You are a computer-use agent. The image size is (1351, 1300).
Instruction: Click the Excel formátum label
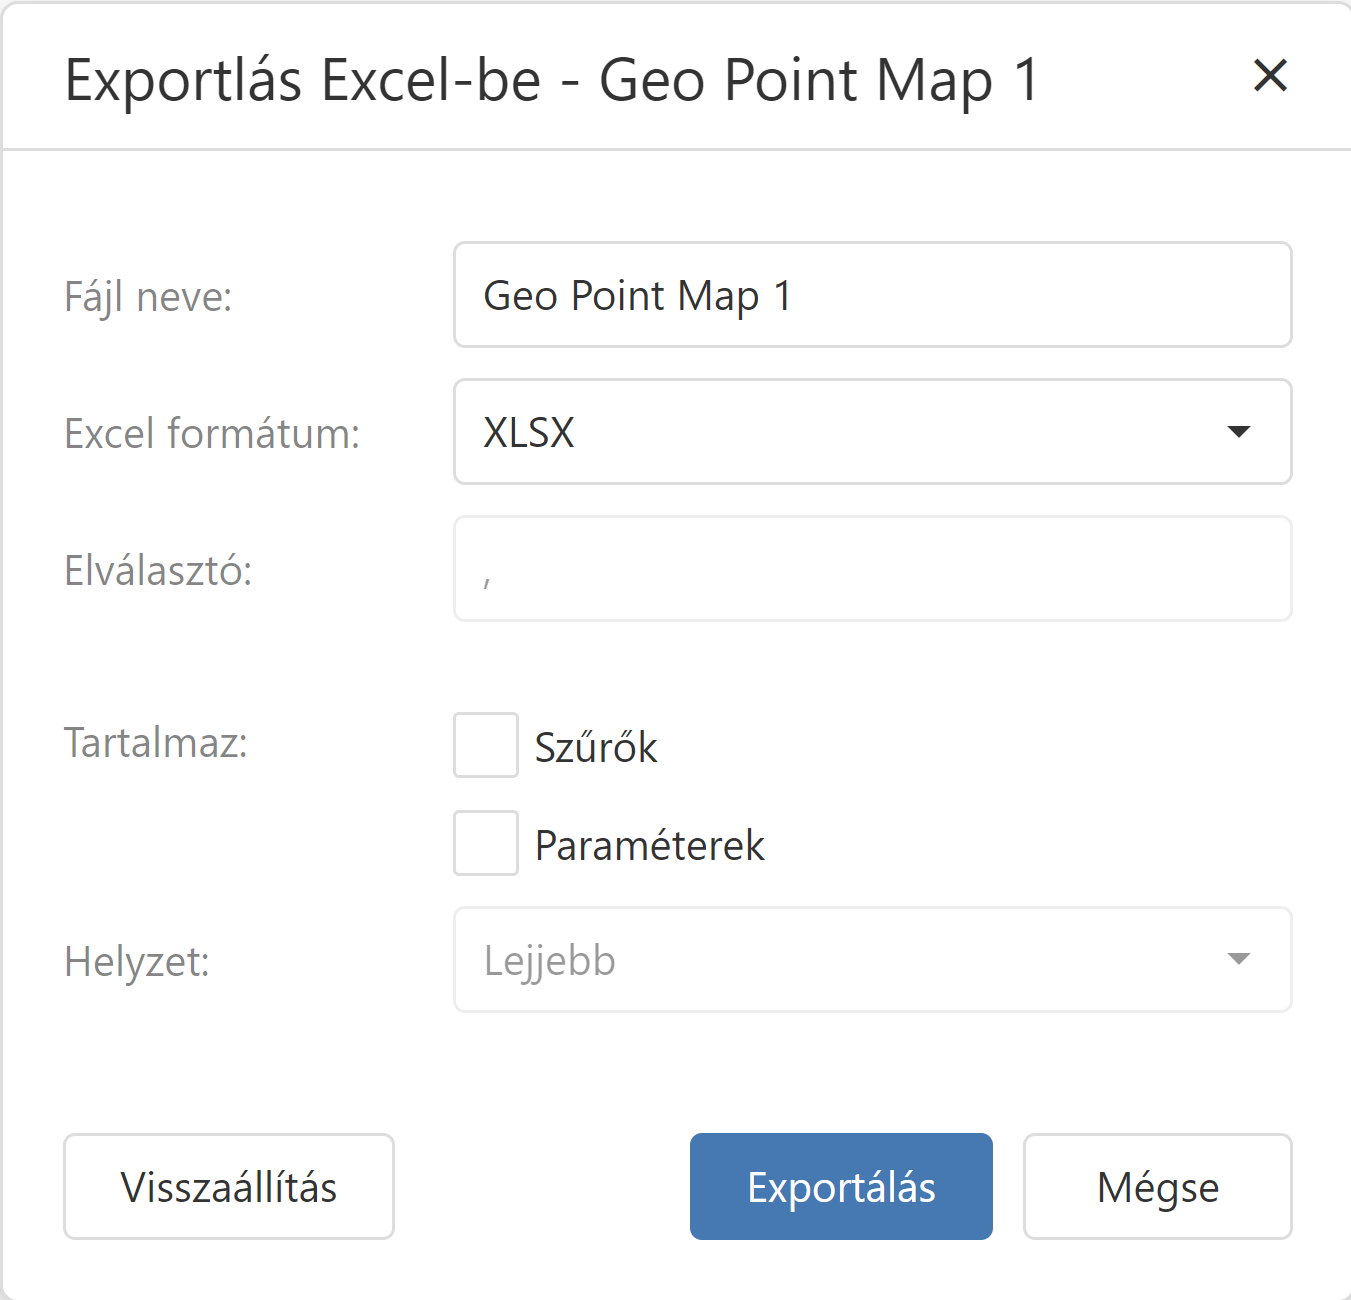212,434
